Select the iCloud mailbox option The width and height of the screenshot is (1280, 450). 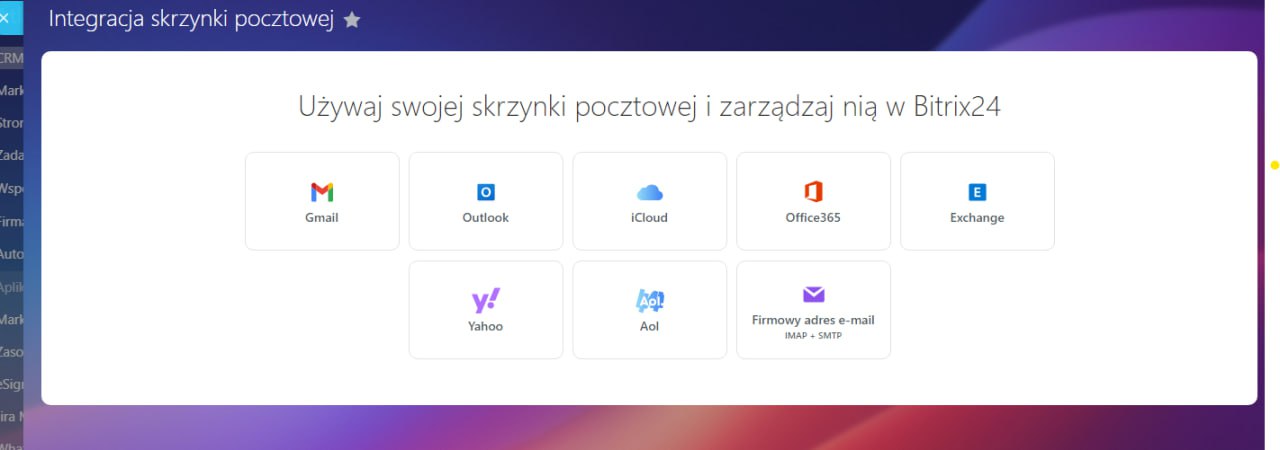pos(650,201)
